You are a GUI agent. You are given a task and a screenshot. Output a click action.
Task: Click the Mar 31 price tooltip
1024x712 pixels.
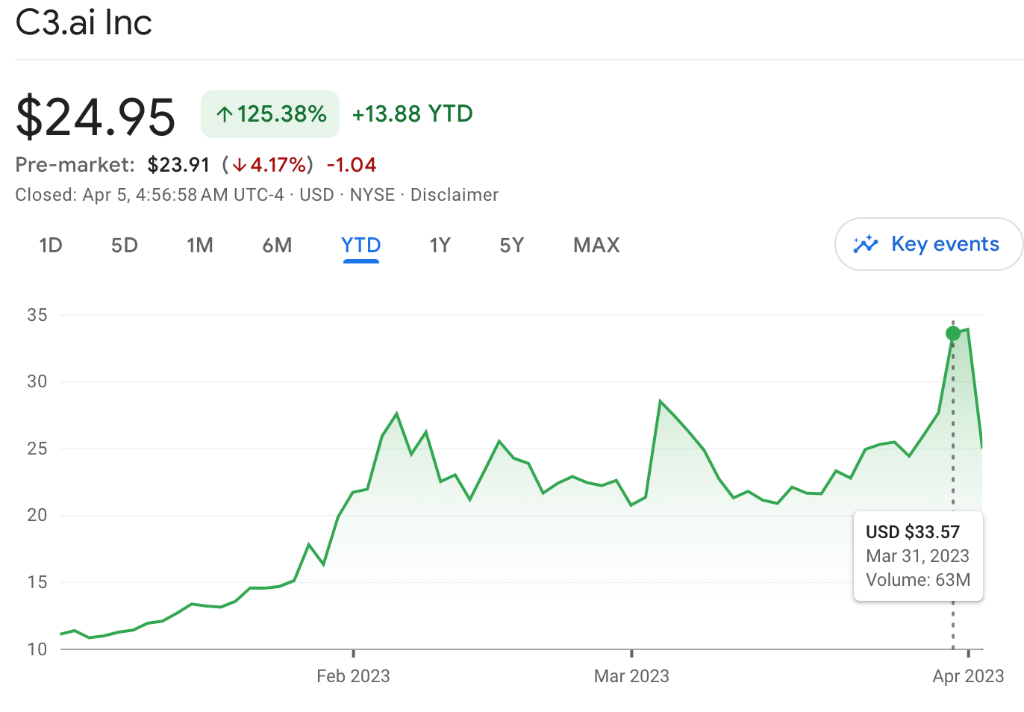(x=918, y=556)
